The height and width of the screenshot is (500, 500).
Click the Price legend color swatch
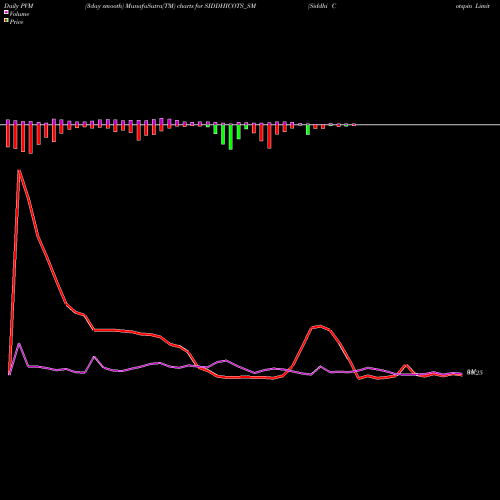[6, 20]
